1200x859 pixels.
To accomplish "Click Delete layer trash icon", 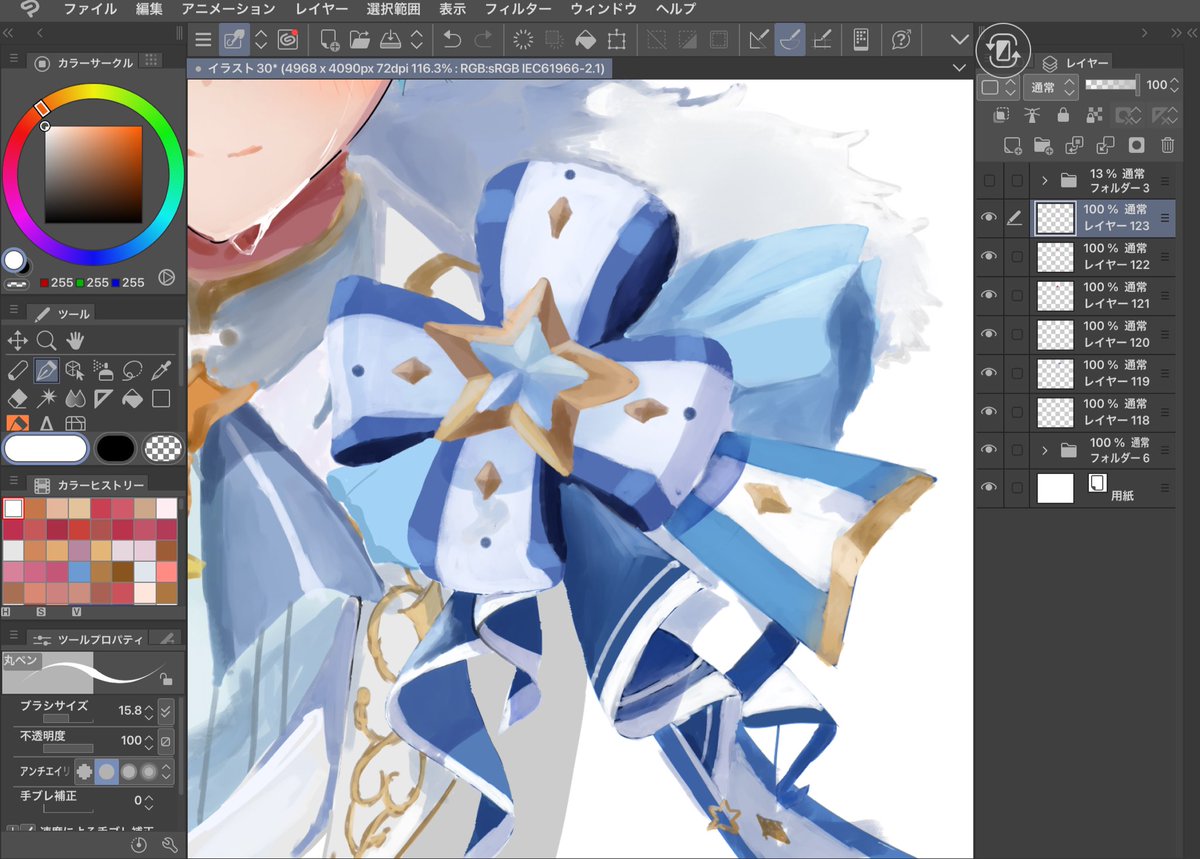I will pyautogui.click(x=1167, y=145).
